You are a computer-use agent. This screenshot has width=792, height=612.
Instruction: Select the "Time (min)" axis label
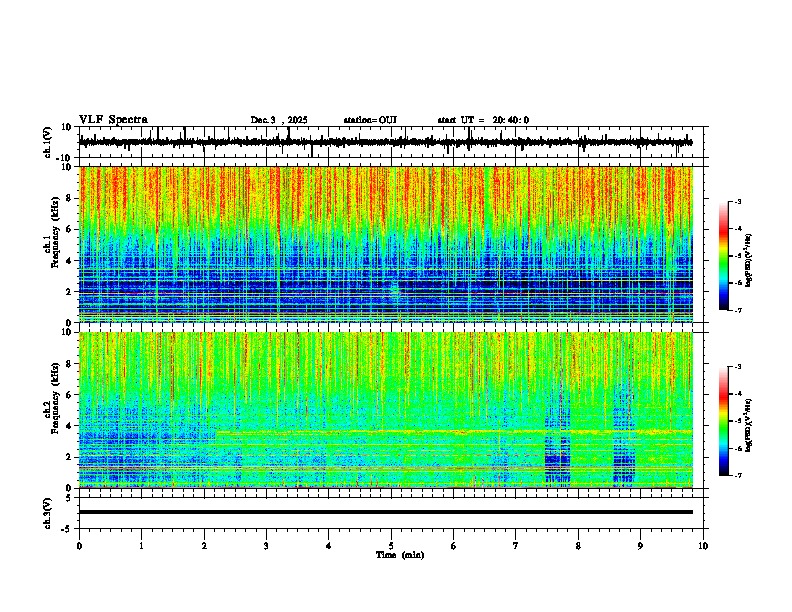400,555
